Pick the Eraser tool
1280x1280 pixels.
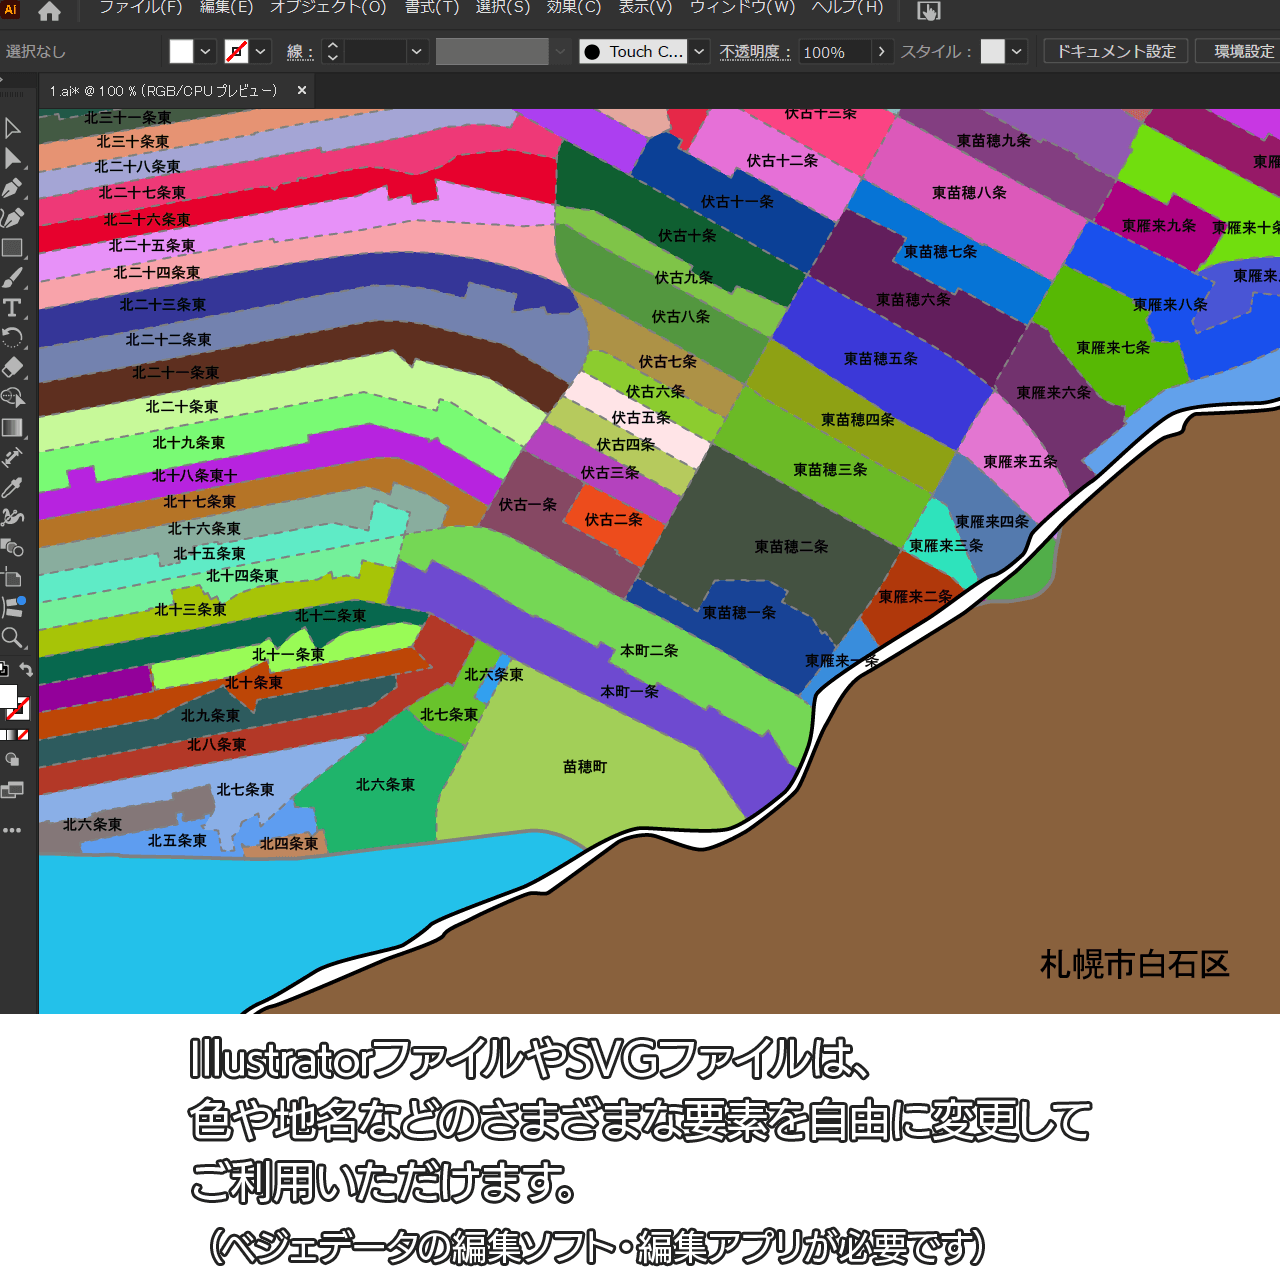[12, 367]
